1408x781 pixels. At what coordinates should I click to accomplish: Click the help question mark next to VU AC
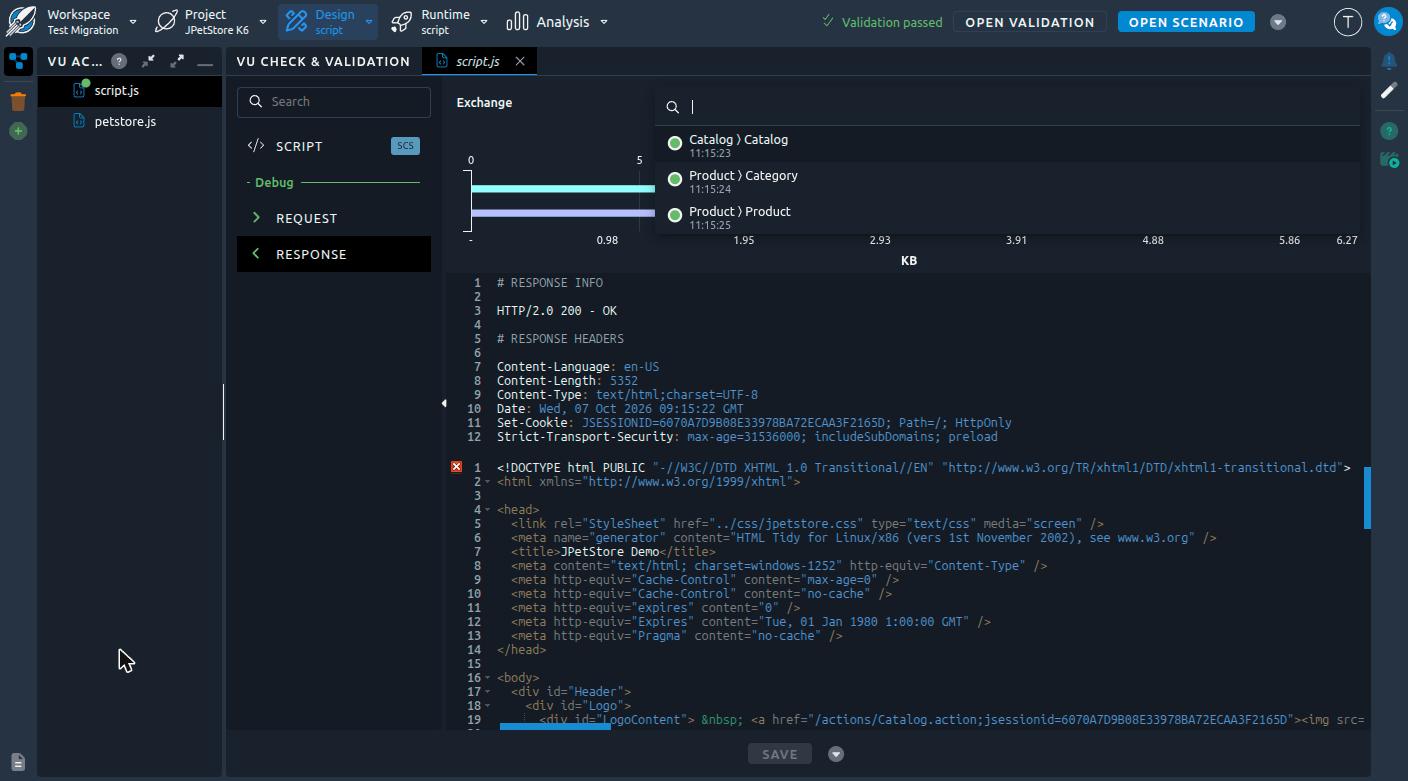[119, 61]
